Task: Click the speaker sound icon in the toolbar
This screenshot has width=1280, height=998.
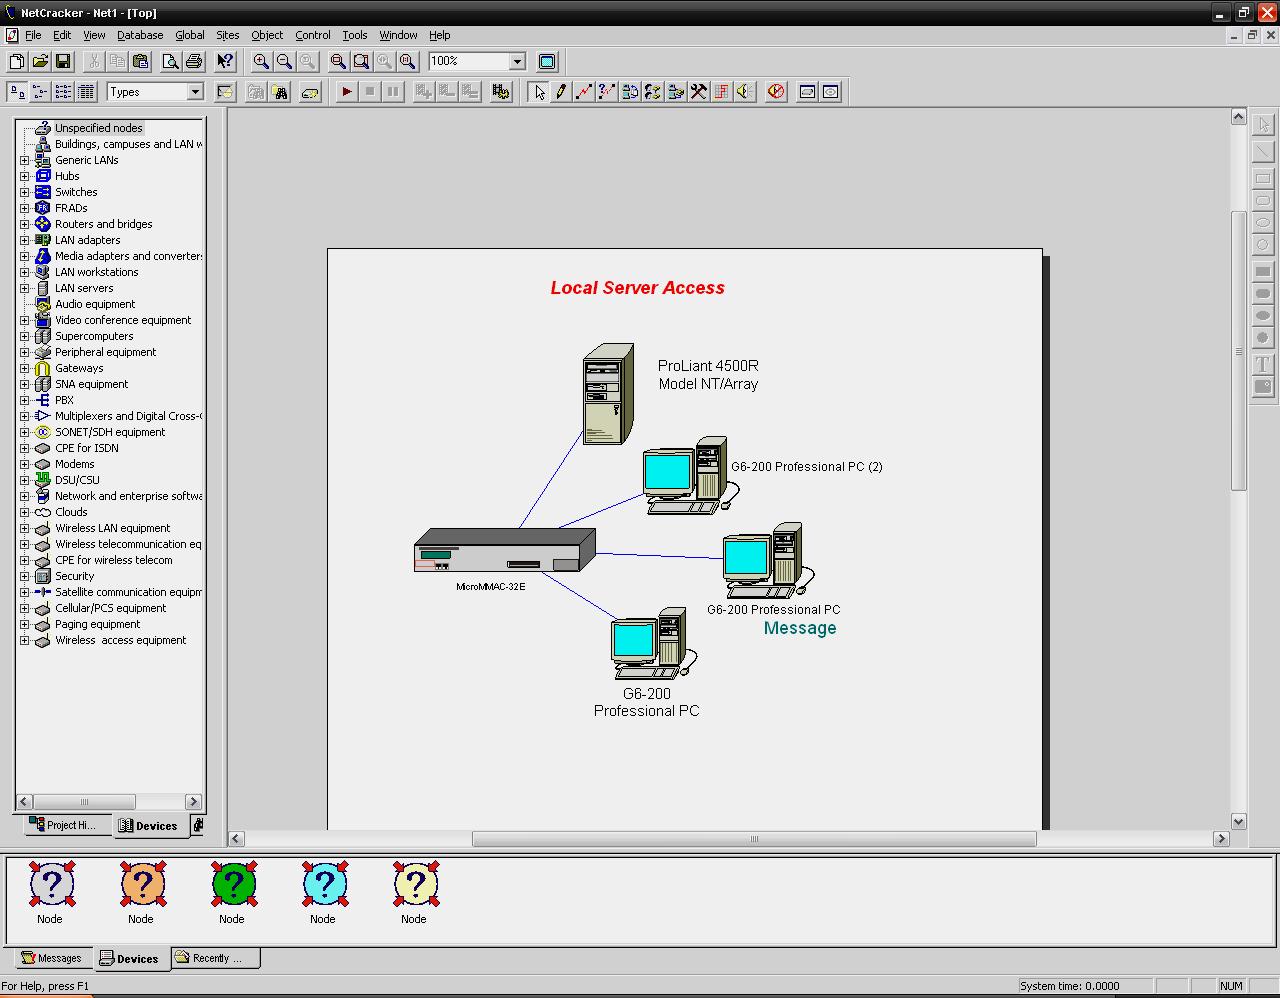Action: coord(744,92)
